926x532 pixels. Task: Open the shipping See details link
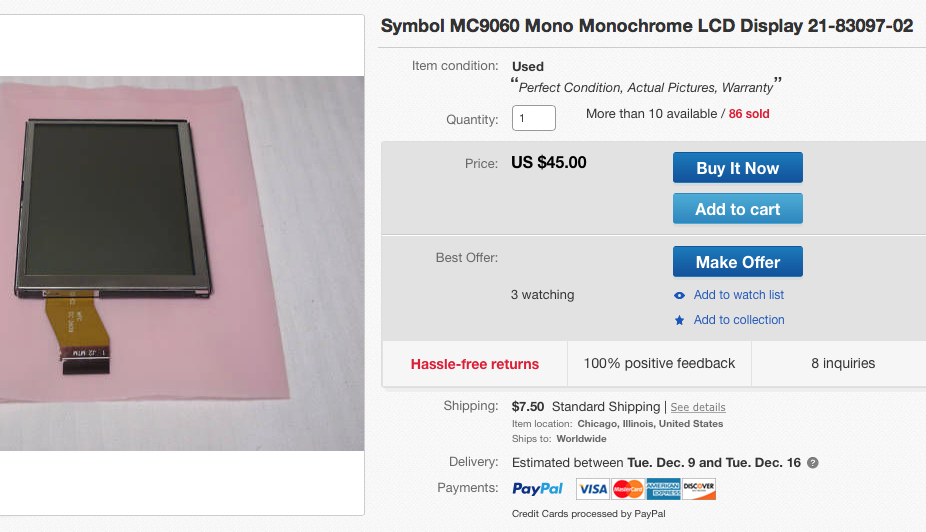[698, 408]
